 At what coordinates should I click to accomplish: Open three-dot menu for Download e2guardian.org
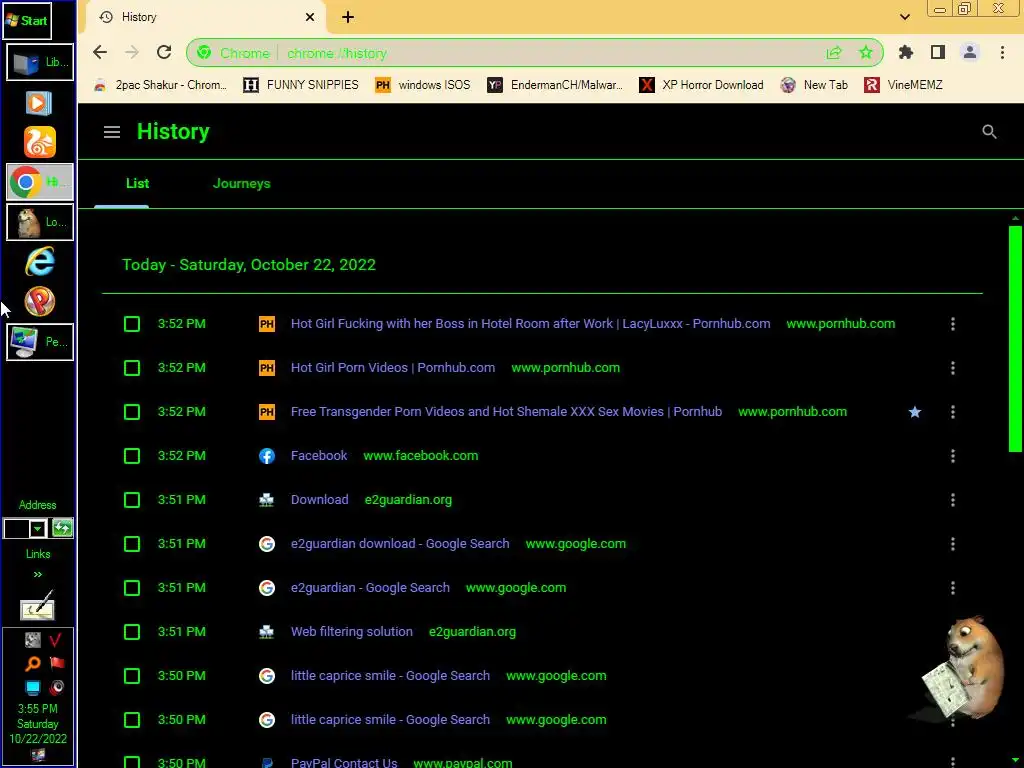pos(953,500)
